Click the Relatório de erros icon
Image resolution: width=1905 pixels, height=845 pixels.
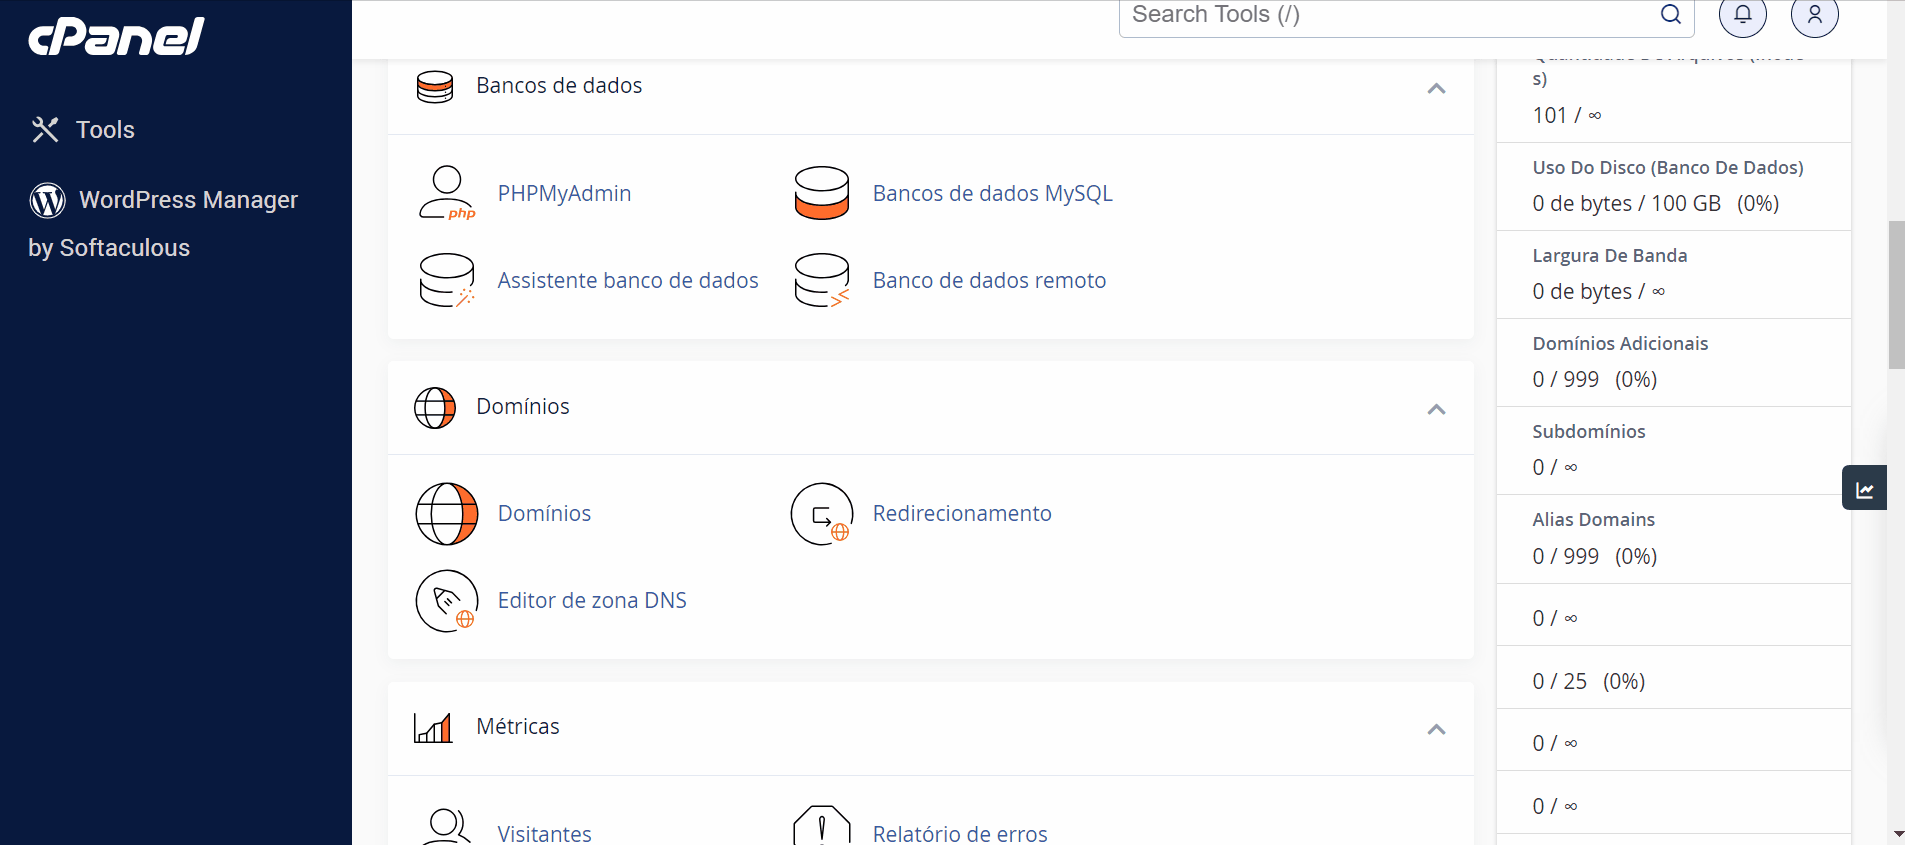point(822,826)
